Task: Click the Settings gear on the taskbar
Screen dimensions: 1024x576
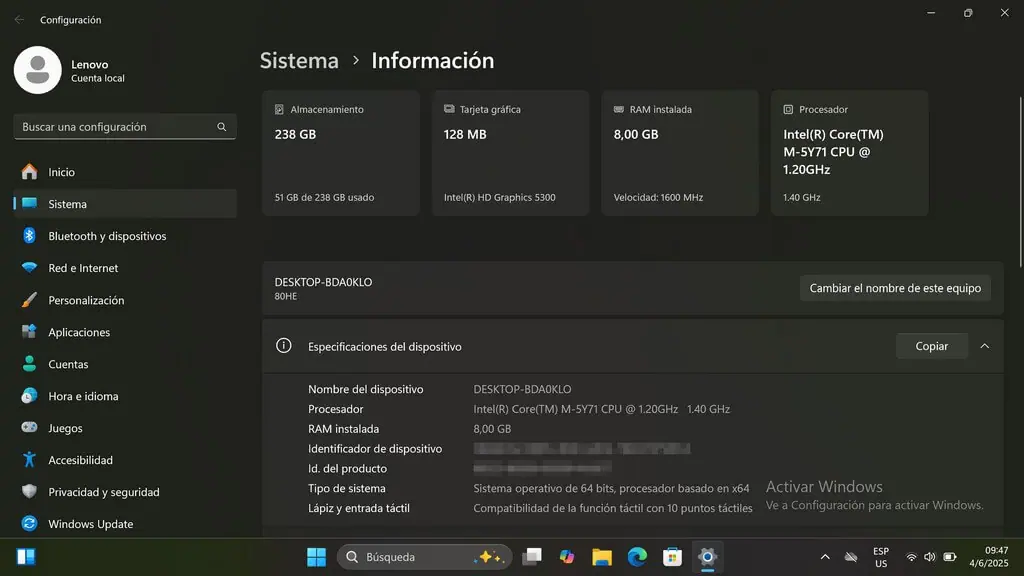Action: pos(707,556)
